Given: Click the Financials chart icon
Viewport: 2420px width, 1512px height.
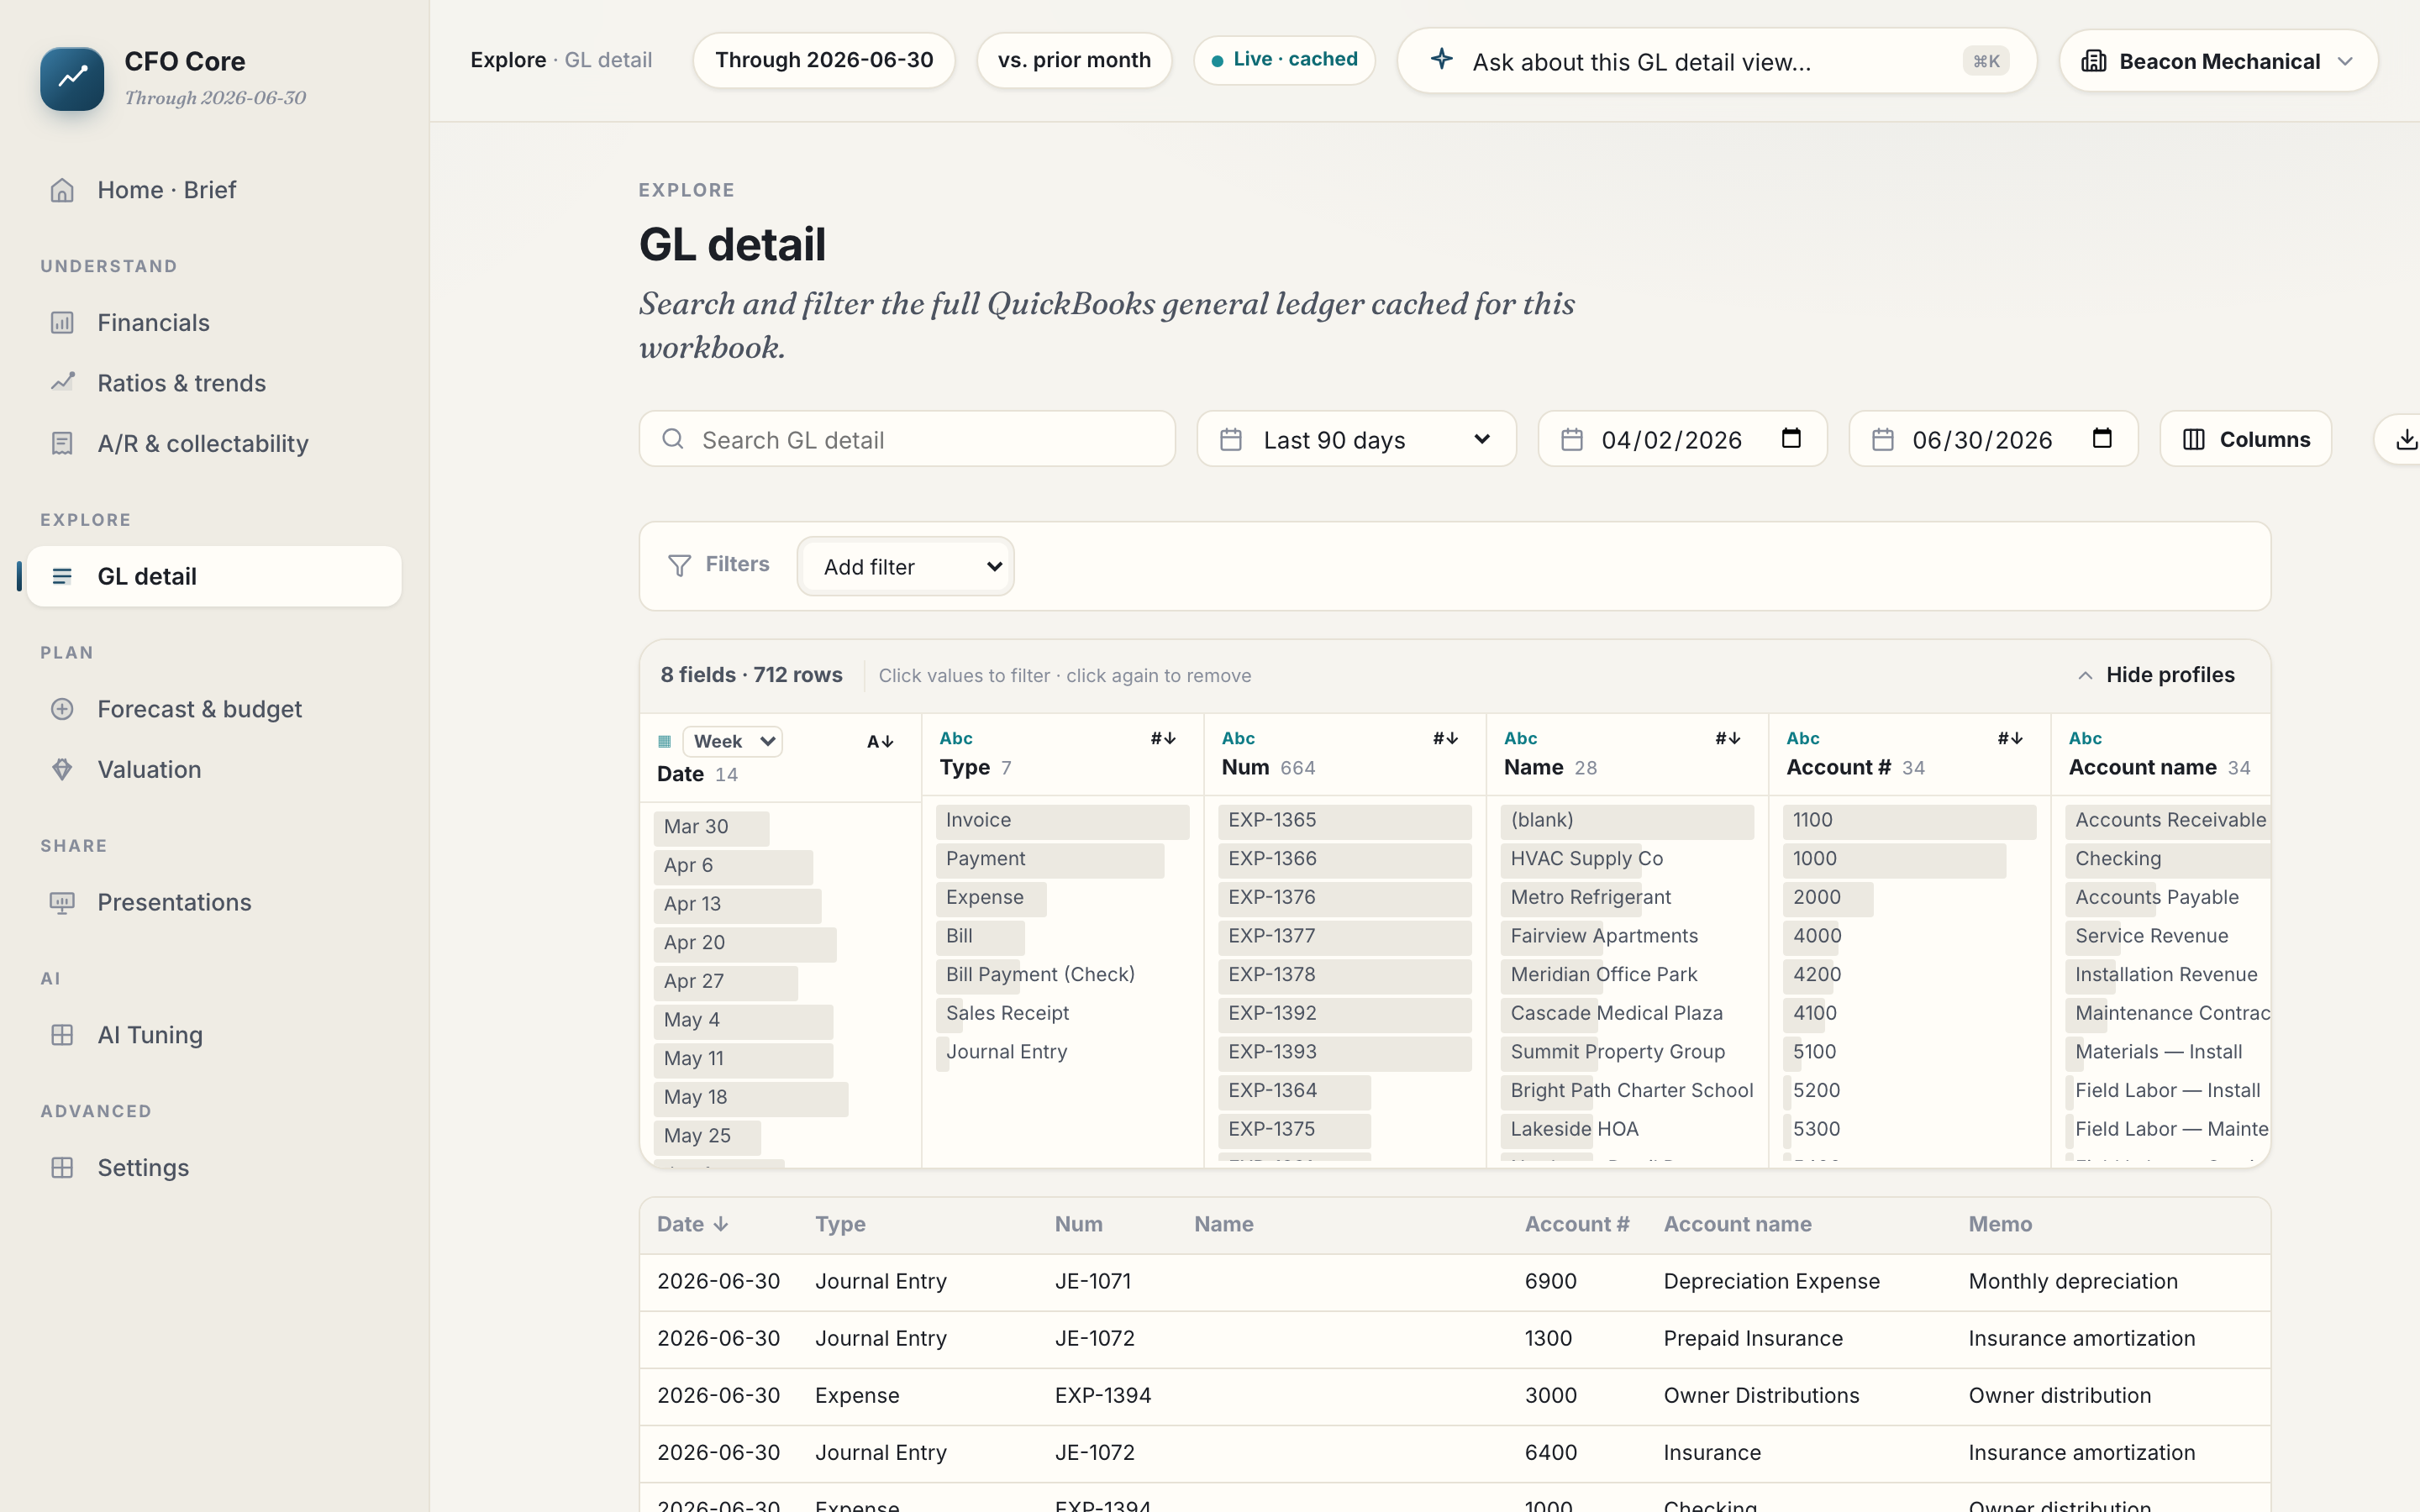Looking at the screenshot, I should (x=62, y=323).
